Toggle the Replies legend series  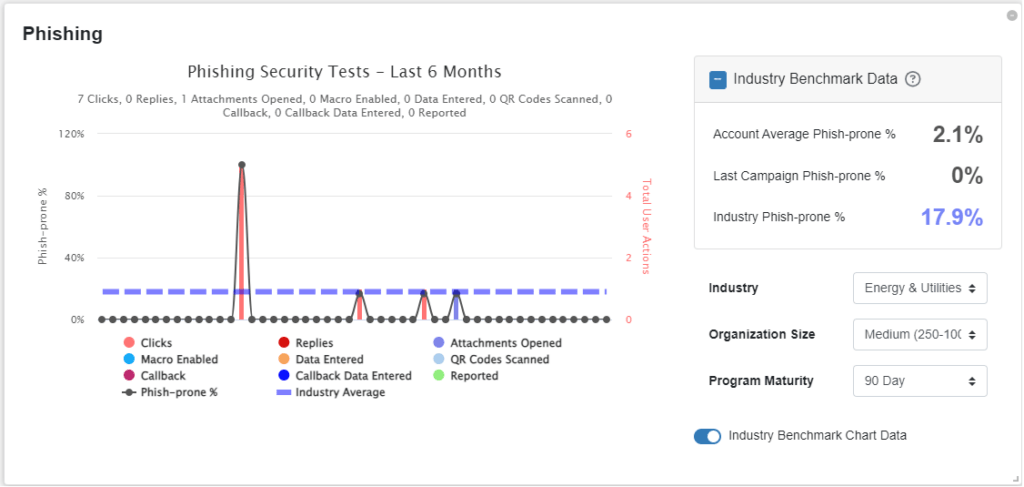284,343
